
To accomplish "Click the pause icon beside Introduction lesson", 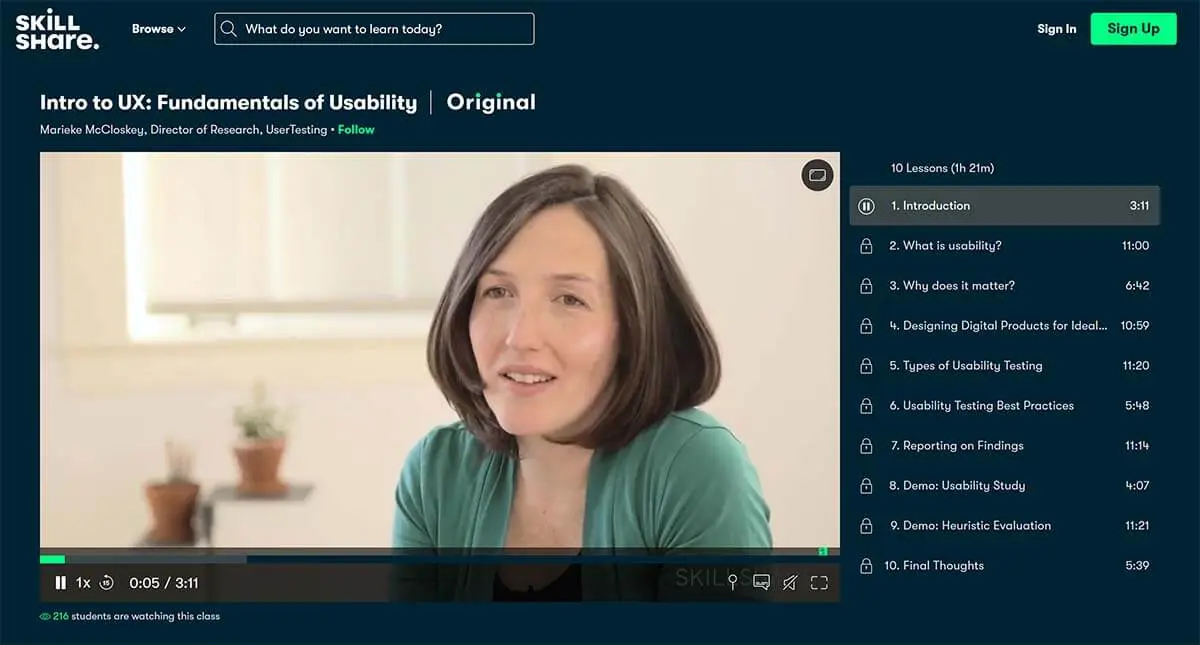I will coord(867,206).
